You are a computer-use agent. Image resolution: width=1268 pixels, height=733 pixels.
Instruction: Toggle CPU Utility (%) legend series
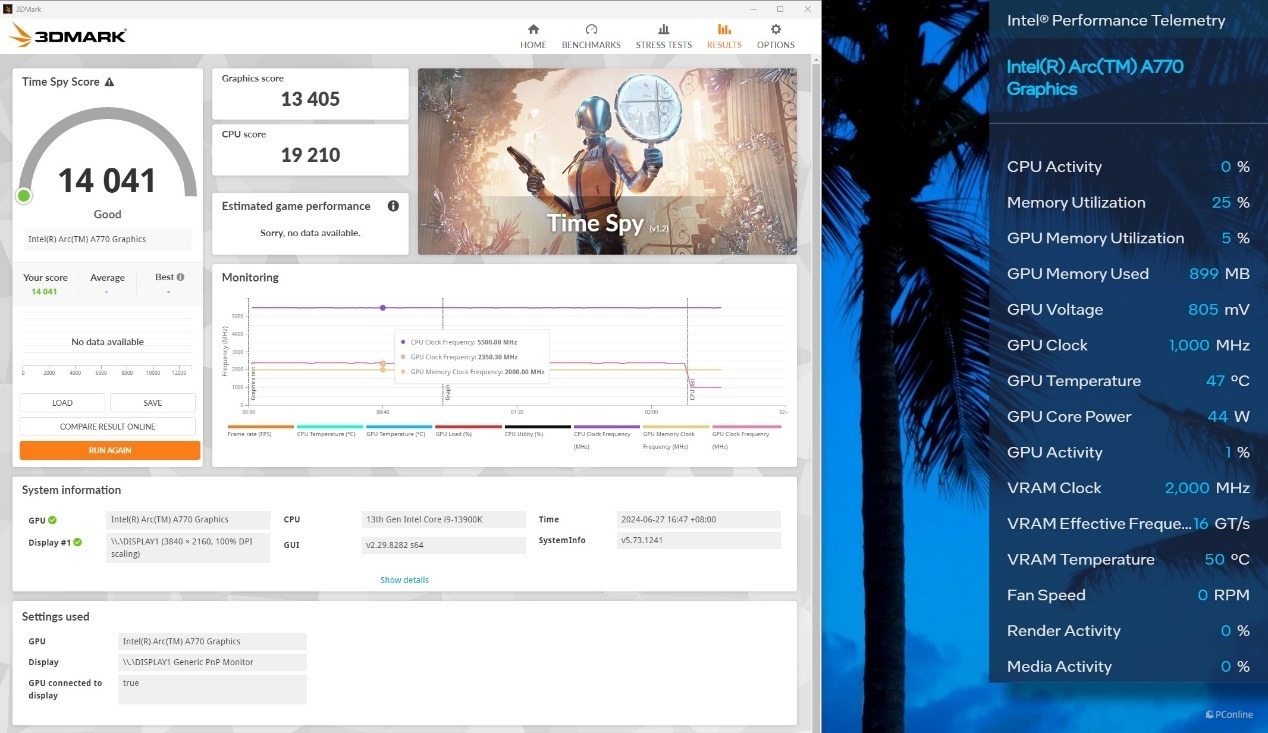(x=537, y=431)
